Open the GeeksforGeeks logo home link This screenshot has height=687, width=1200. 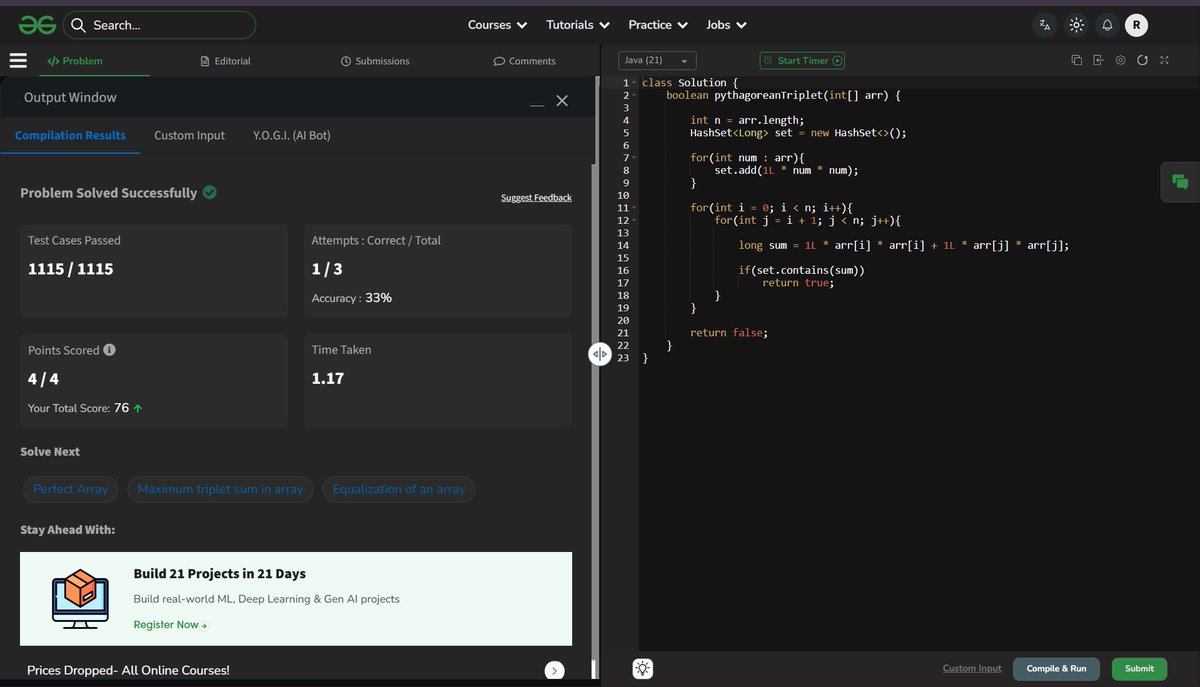point(37,25)
